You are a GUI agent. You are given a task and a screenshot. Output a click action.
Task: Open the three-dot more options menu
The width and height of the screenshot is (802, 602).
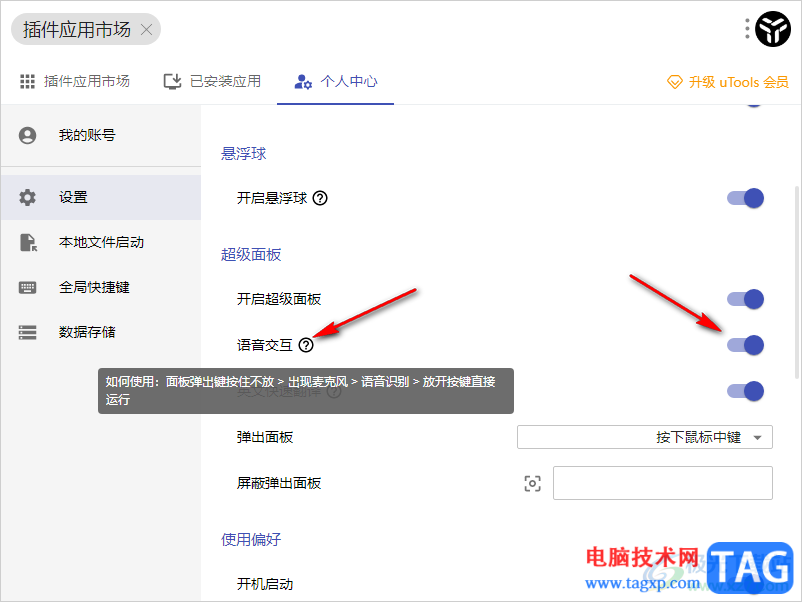[747, 29]
